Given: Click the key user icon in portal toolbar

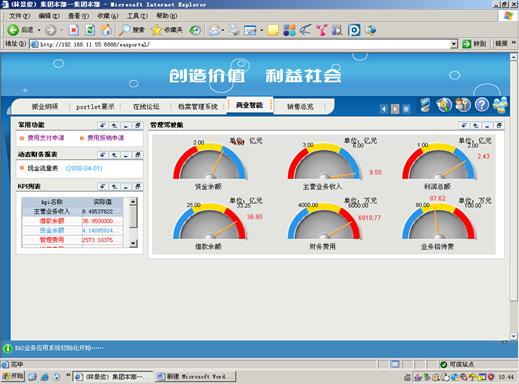Looking at the screenshot, I should [x=463, y=105].
